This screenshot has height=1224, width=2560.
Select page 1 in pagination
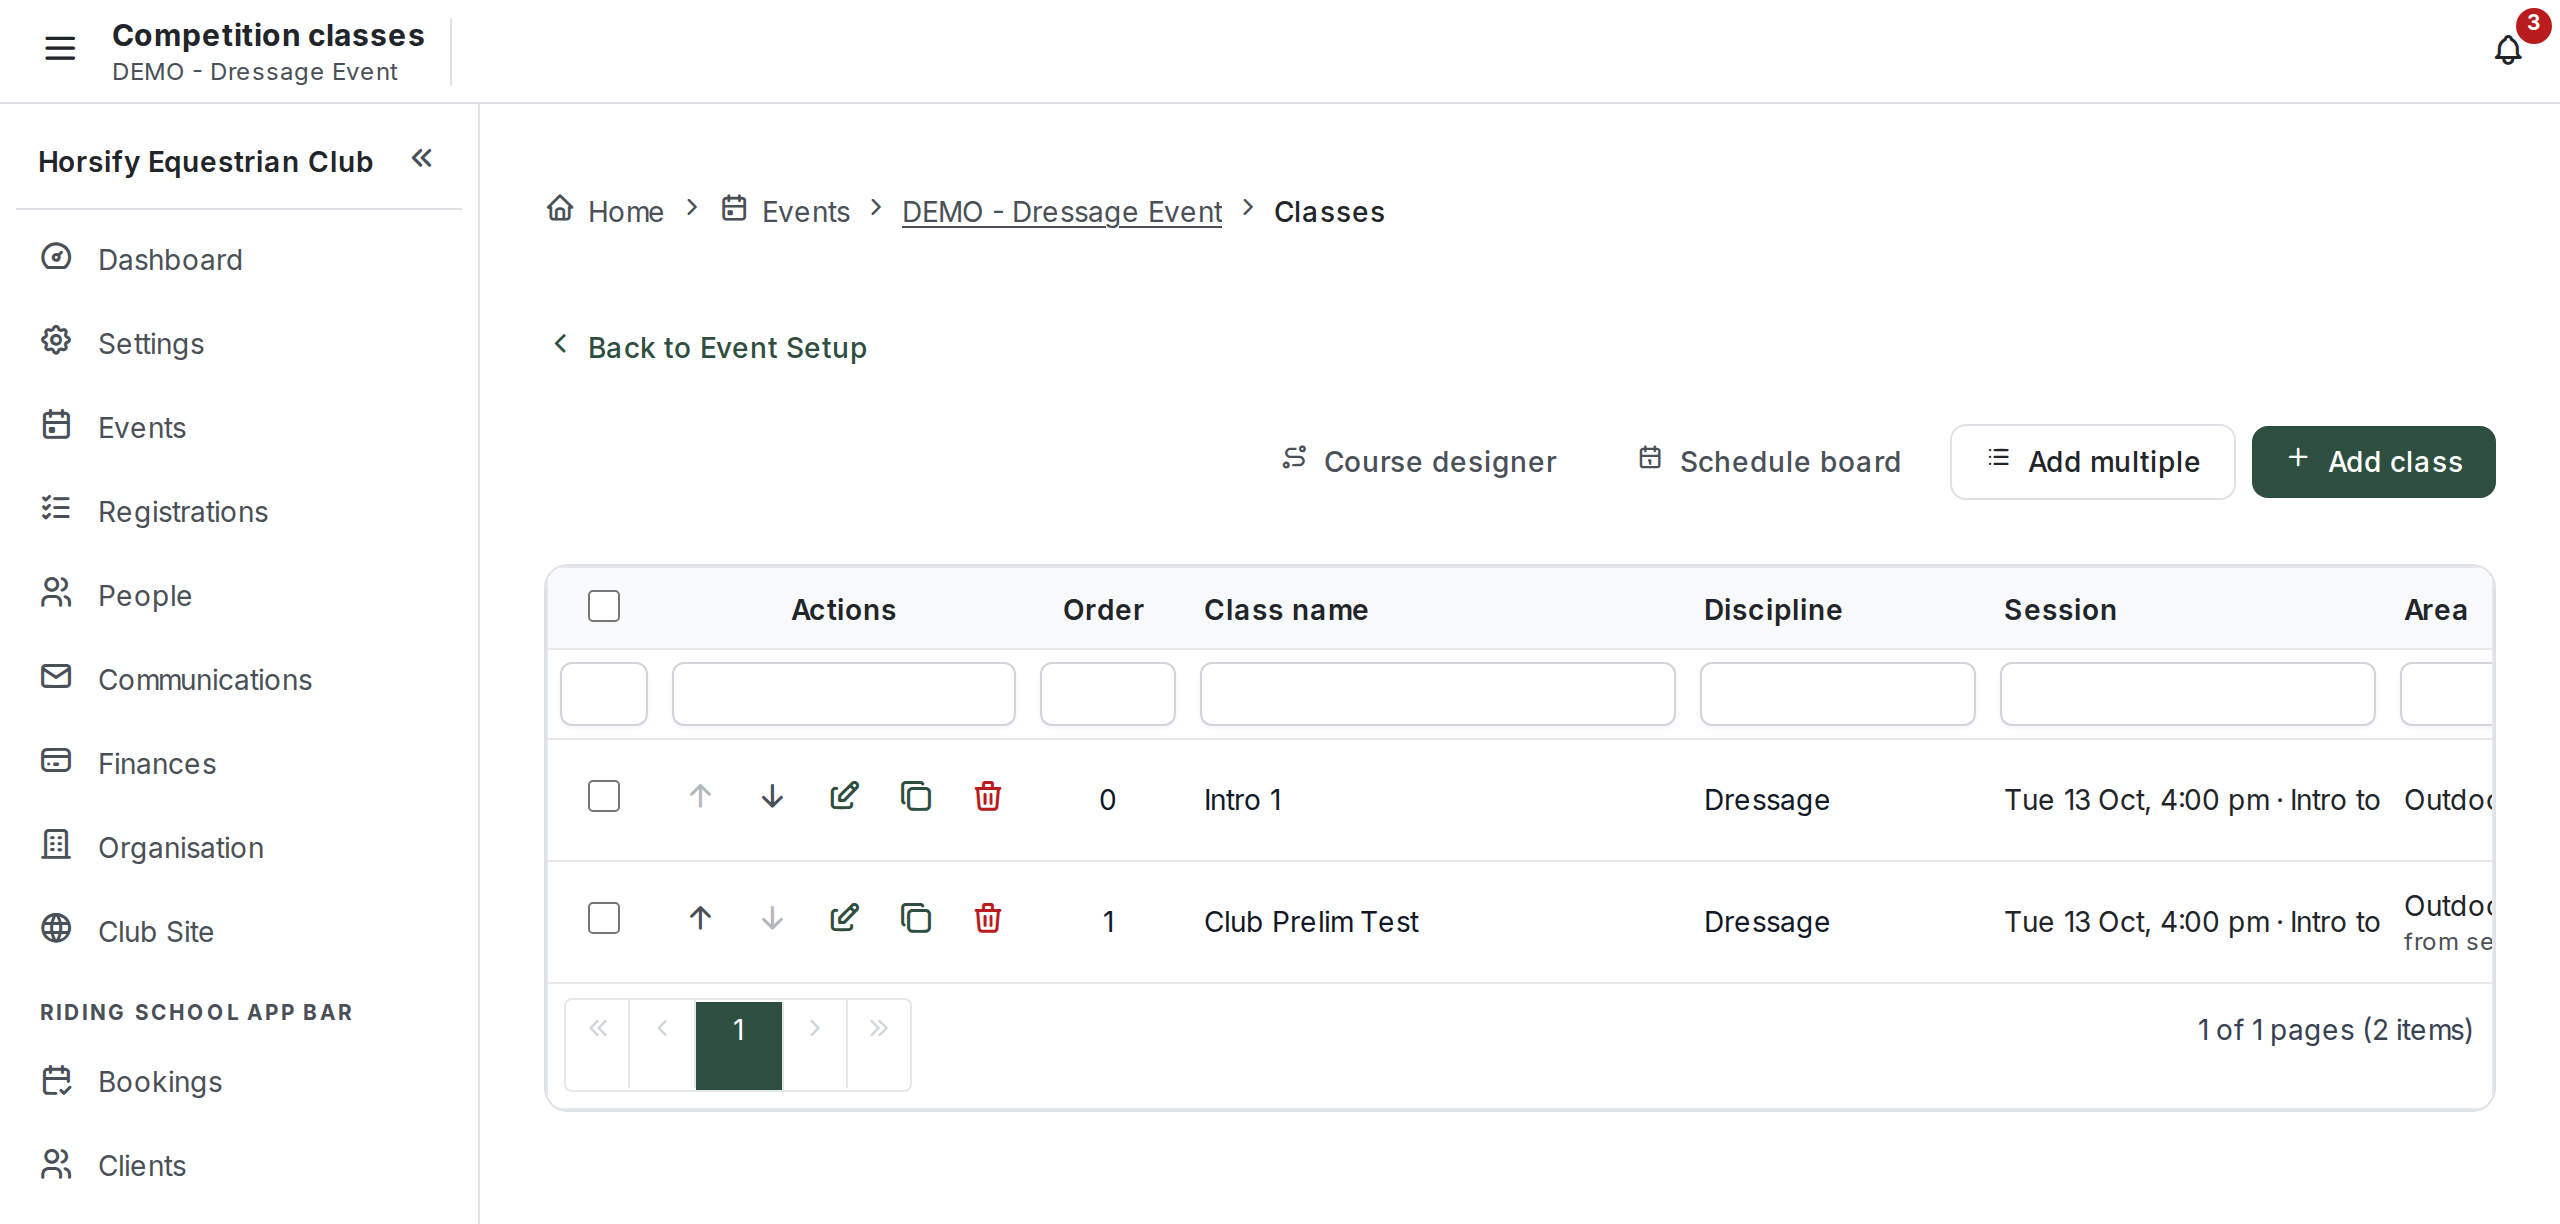click(x=738, y=1045)
